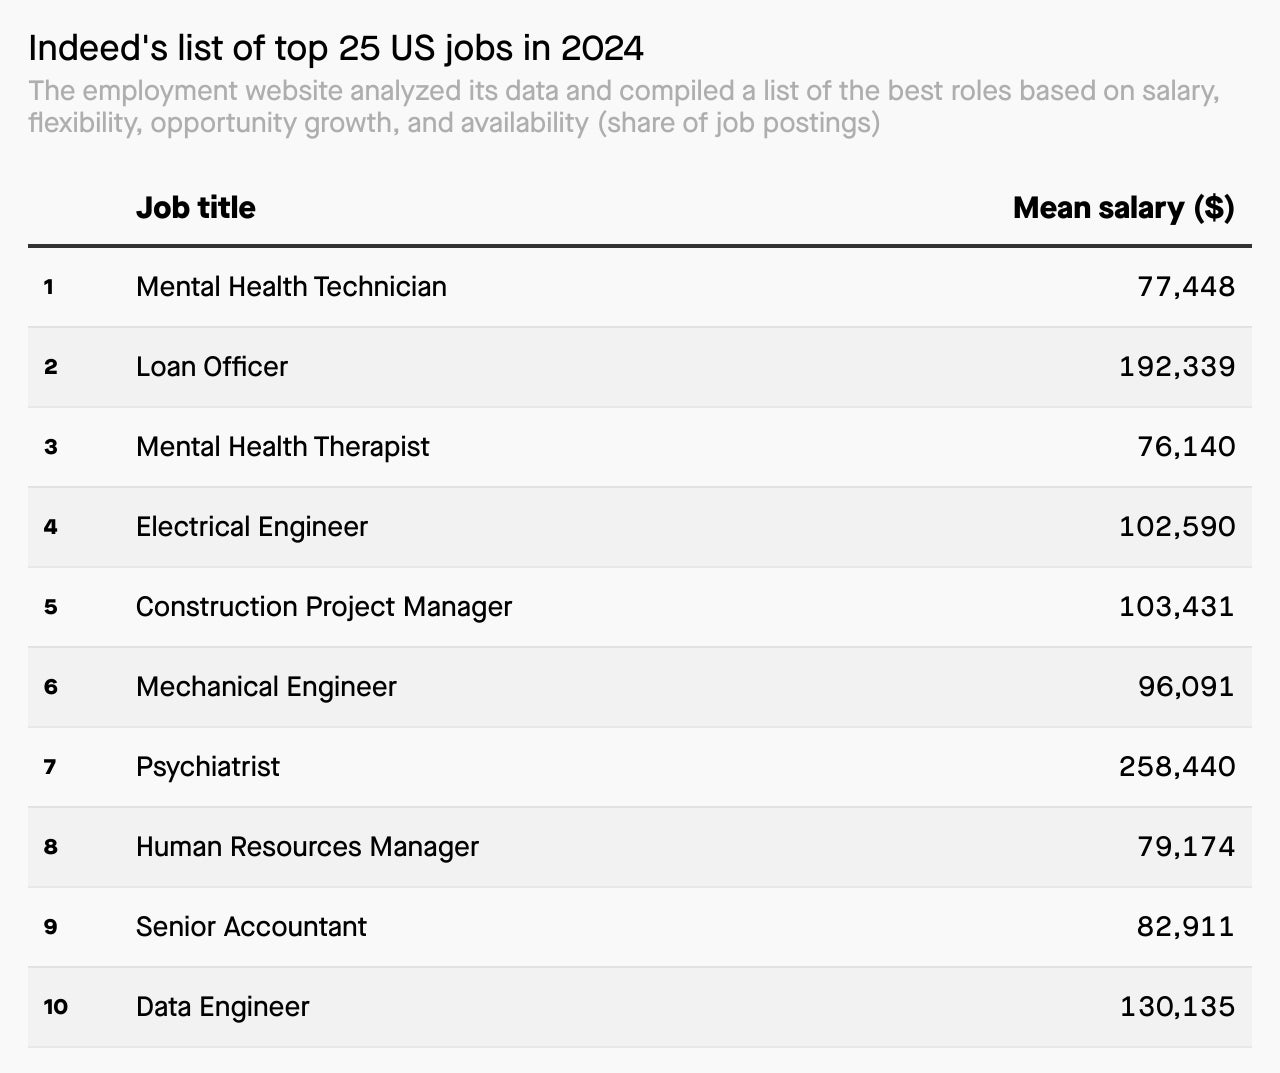Viewport: 1280px width, 1073px height.
Task: Click Construction Project Manager job title
Action: pos(324,607)
